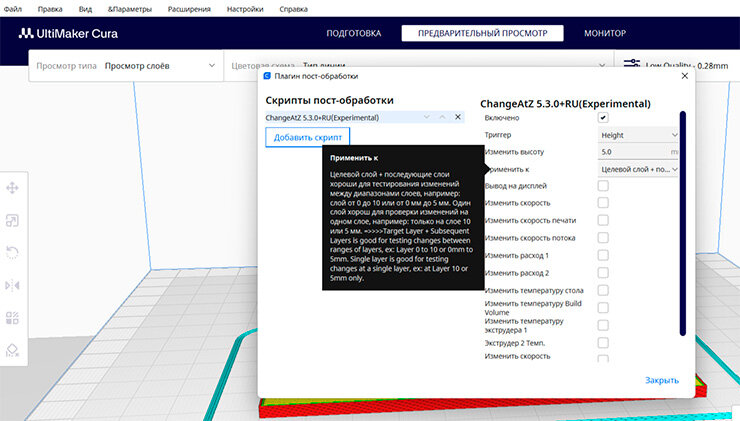Open the Справка menu
This screenshot has width=740, height=421.
click(294, 9)
